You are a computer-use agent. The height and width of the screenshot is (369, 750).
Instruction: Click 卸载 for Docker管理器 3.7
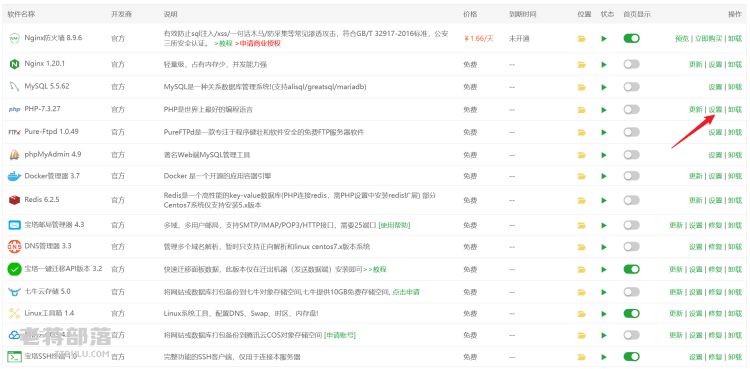click(x=735, y=176)
